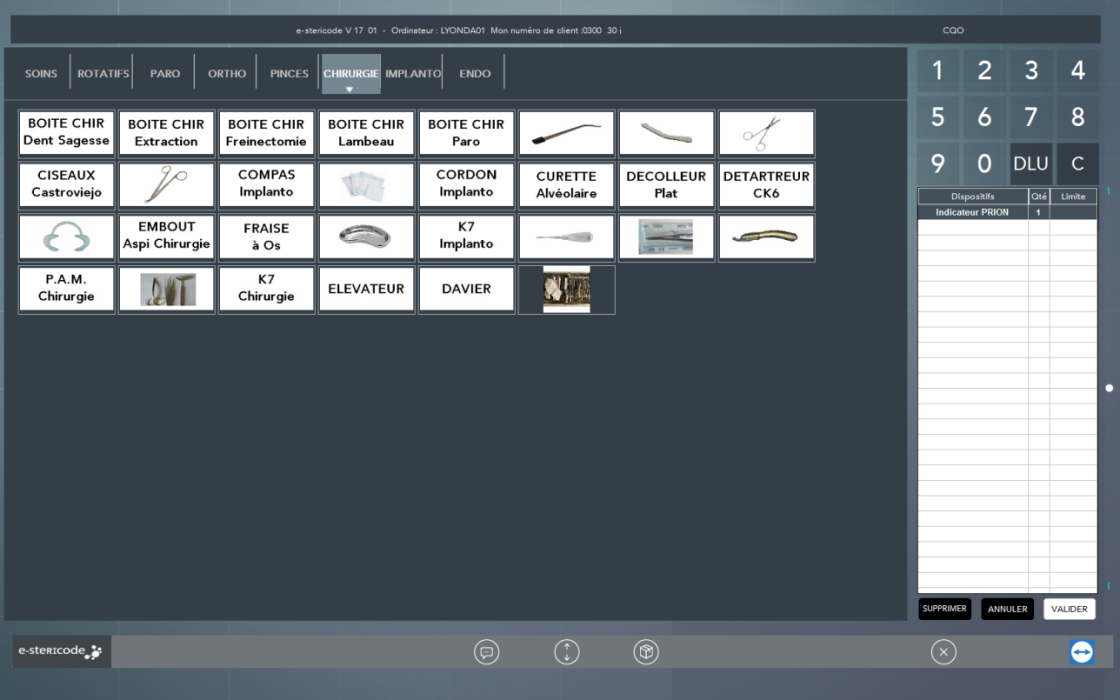Select the packaged forceps in pouch tile
The height and width of the screenshot is (700, 1120).
pos(666,236)
